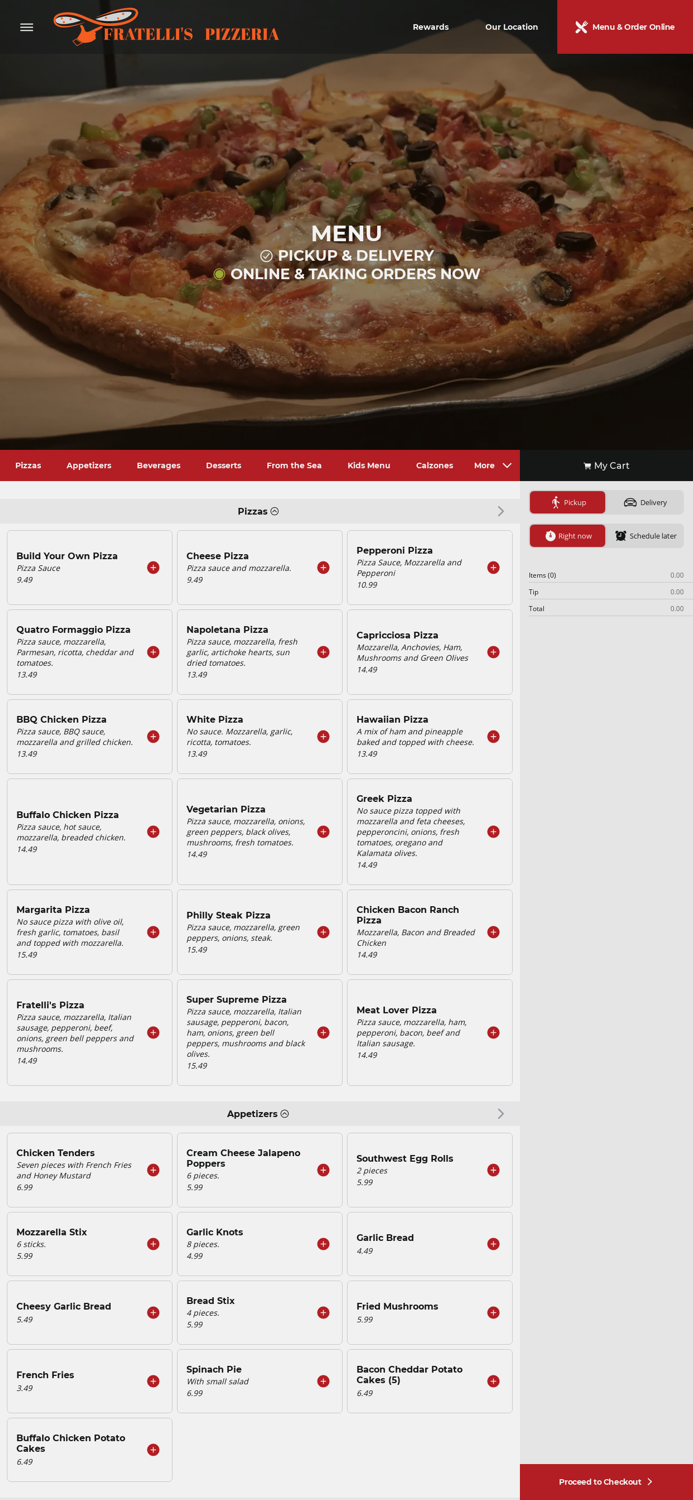Add Vegetarian Pizza plus icon
The width and height of the screenshot is (693, 1500).
pos(323,832)
